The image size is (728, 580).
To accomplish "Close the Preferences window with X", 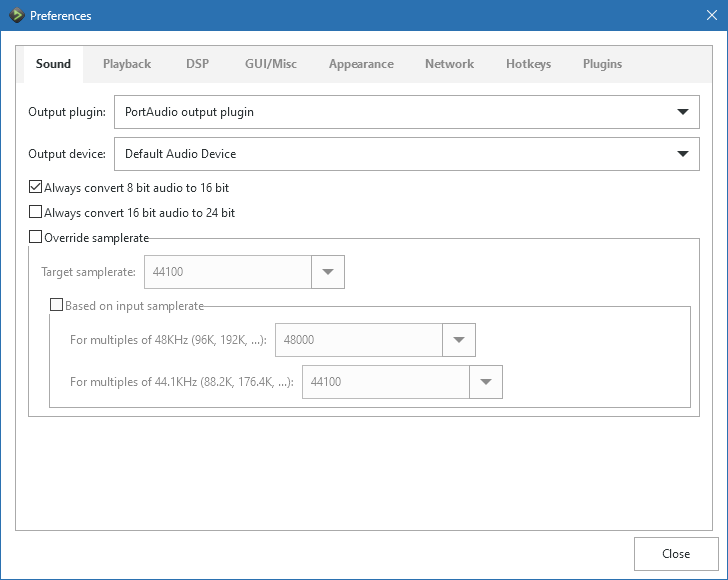I will click(712, 15).
